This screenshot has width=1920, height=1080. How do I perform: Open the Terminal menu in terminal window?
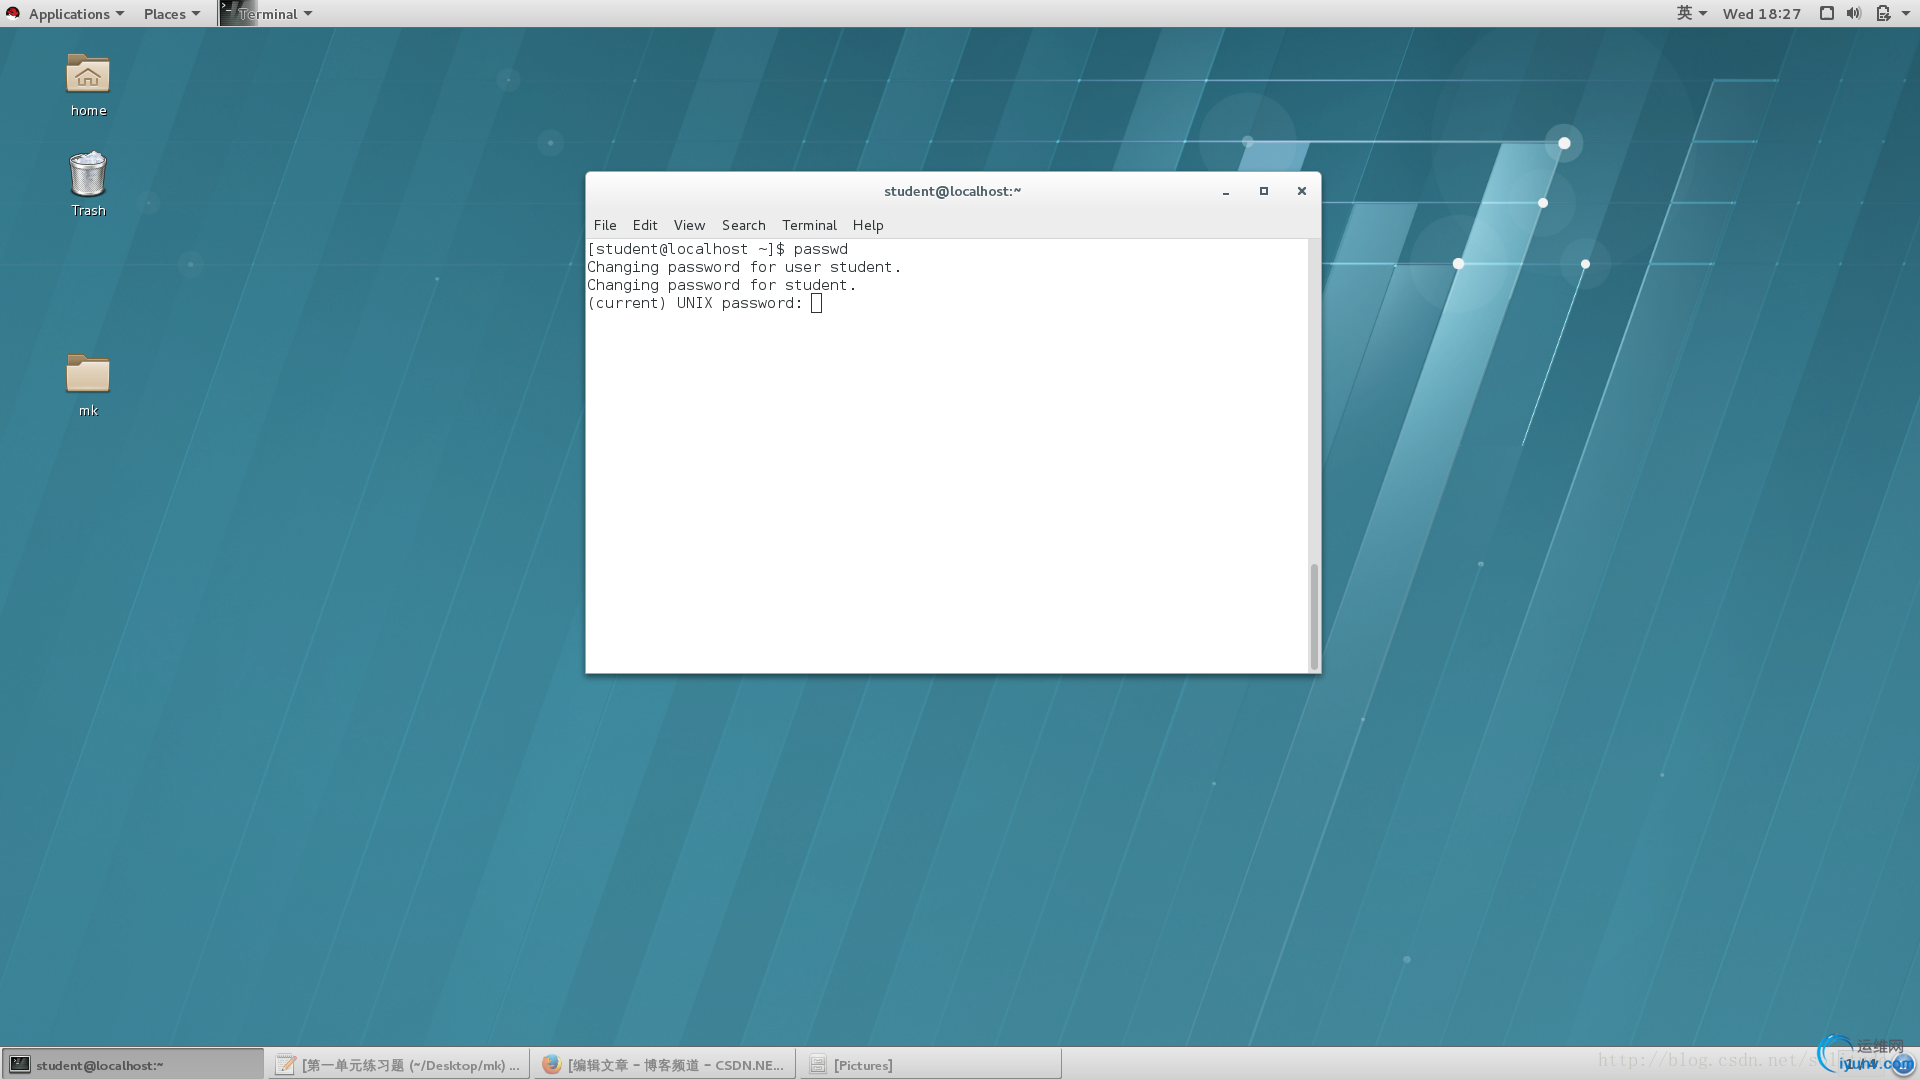[809, 225]
